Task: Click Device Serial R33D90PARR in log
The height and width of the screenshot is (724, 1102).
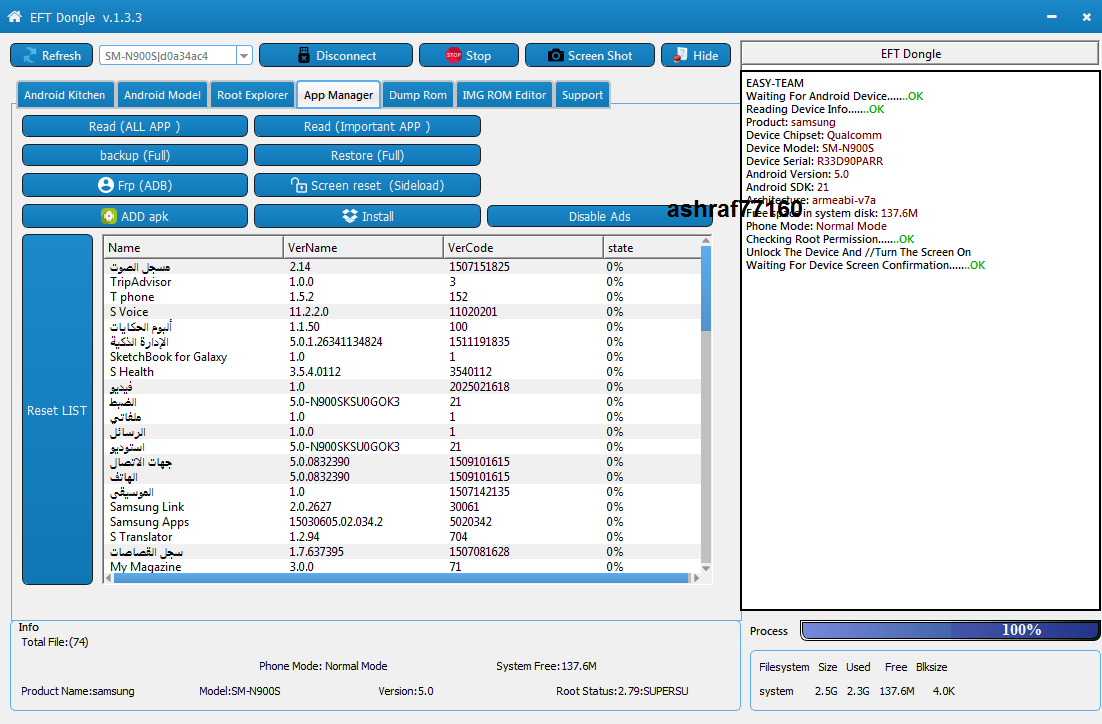Action: (849, 161)
